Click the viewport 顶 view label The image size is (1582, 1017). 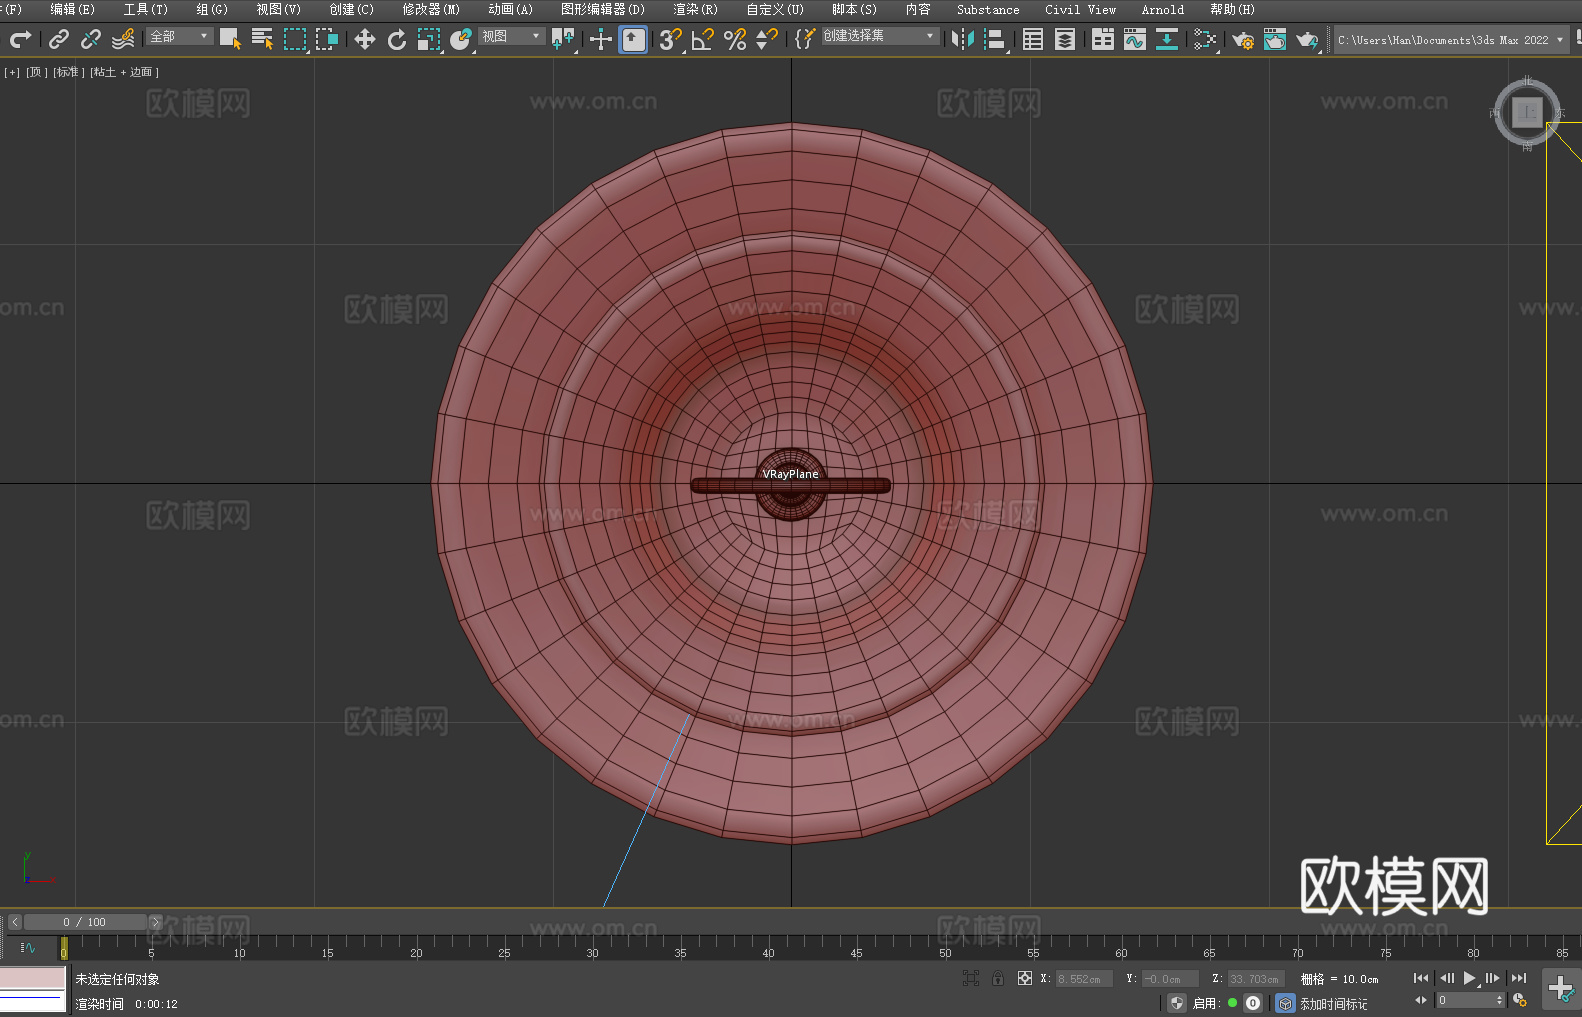37,72
